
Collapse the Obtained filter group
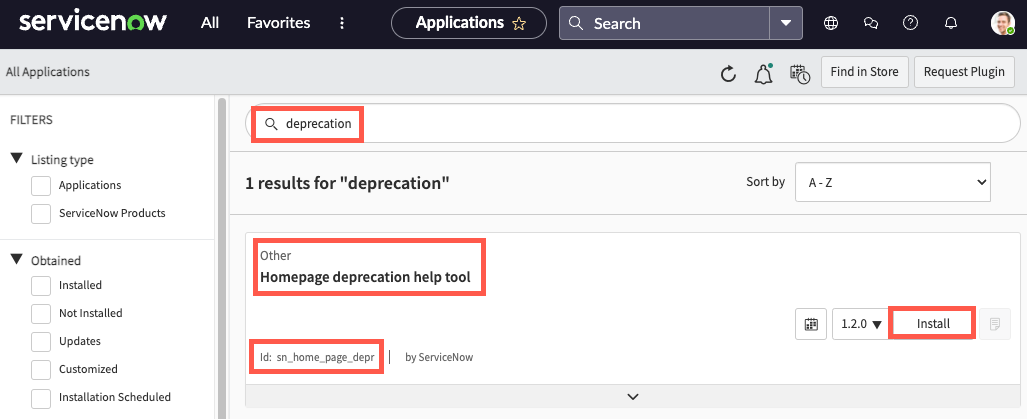17,260
